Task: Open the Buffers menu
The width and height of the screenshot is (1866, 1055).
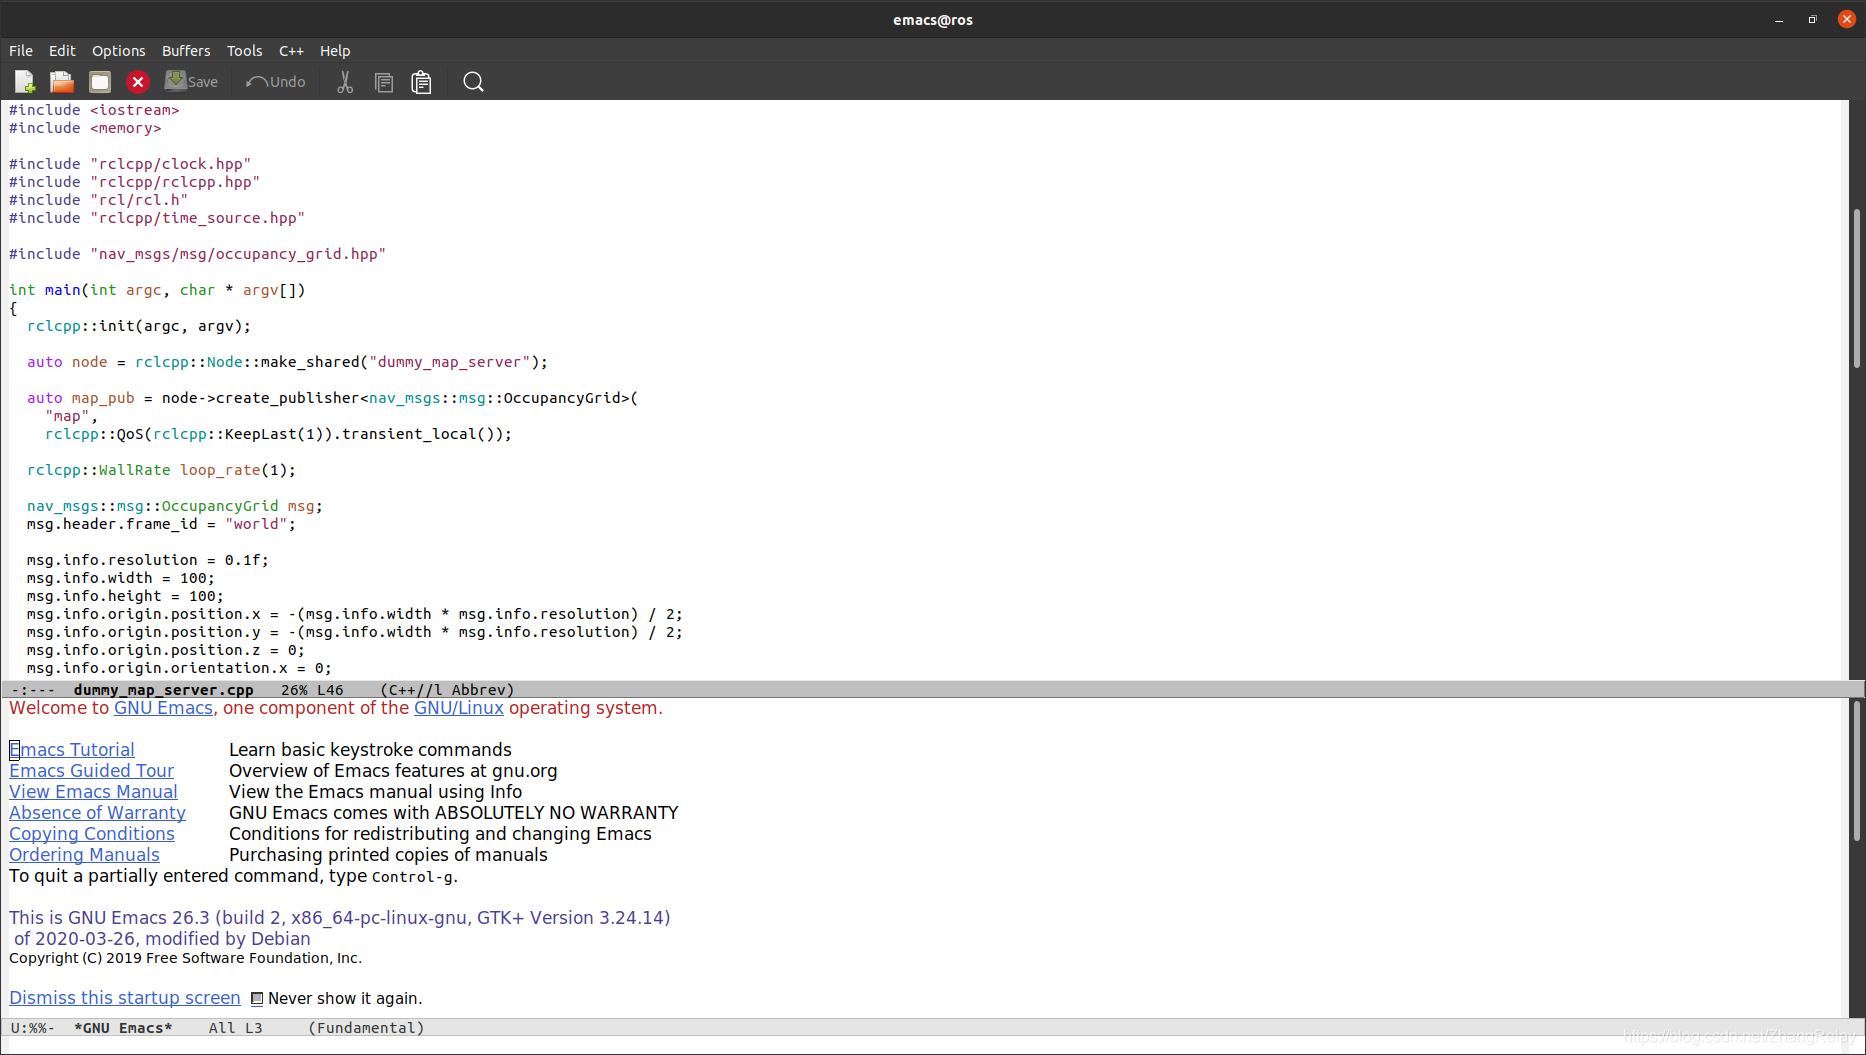Action: coord(186,51)
